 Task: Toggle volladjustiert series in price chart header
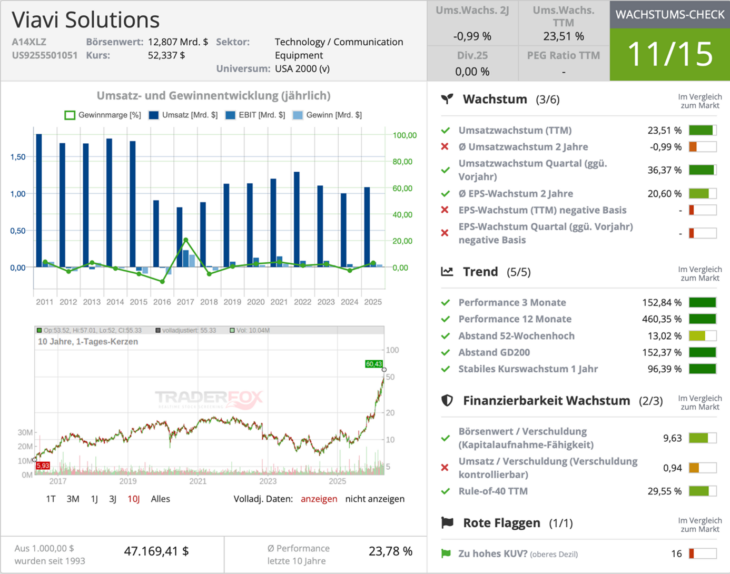pos(186,331)
